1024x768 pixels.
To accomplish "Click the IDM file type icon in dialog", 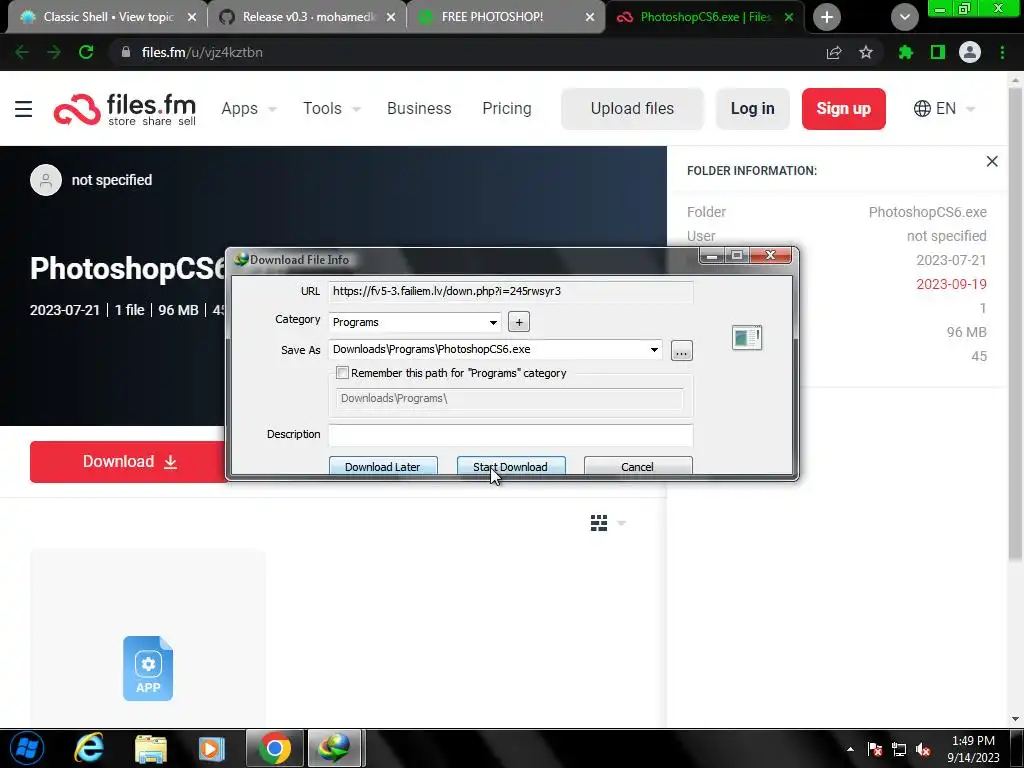I will 747,338.
